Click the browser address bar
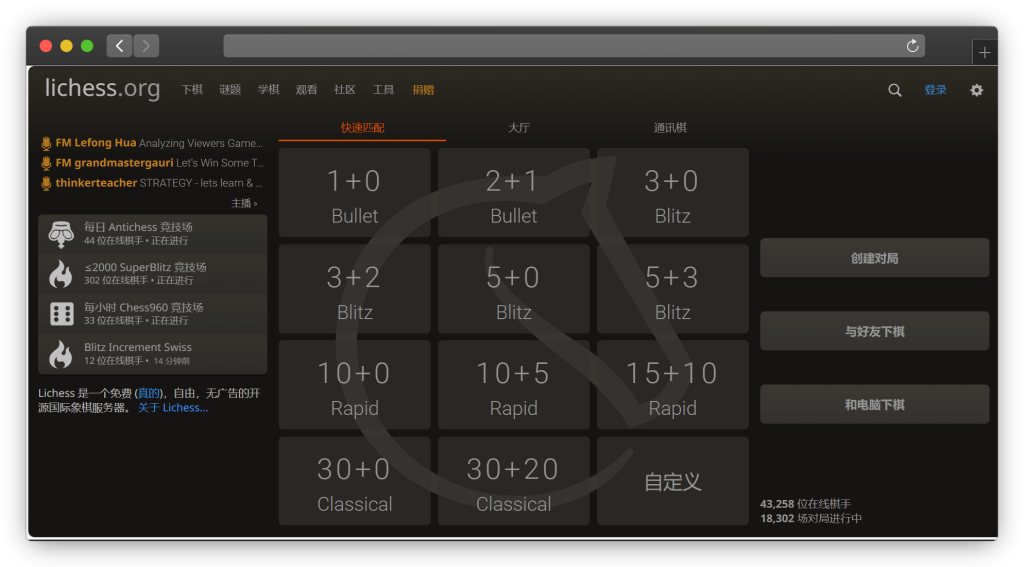Viewport: 1024px width, 567px height. click(x=560, y=46)
